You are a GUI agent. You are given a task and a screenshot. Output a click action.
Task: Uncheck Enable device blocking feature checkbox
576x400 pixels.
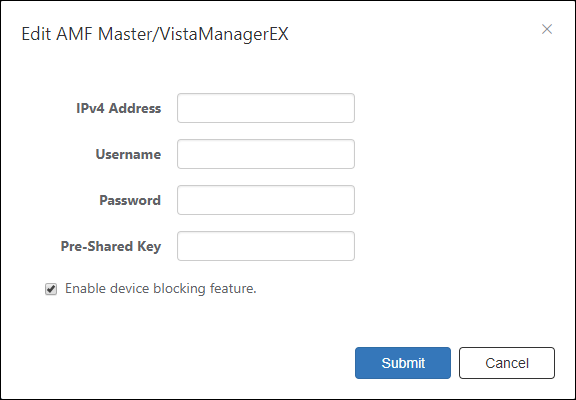(51, 289)
